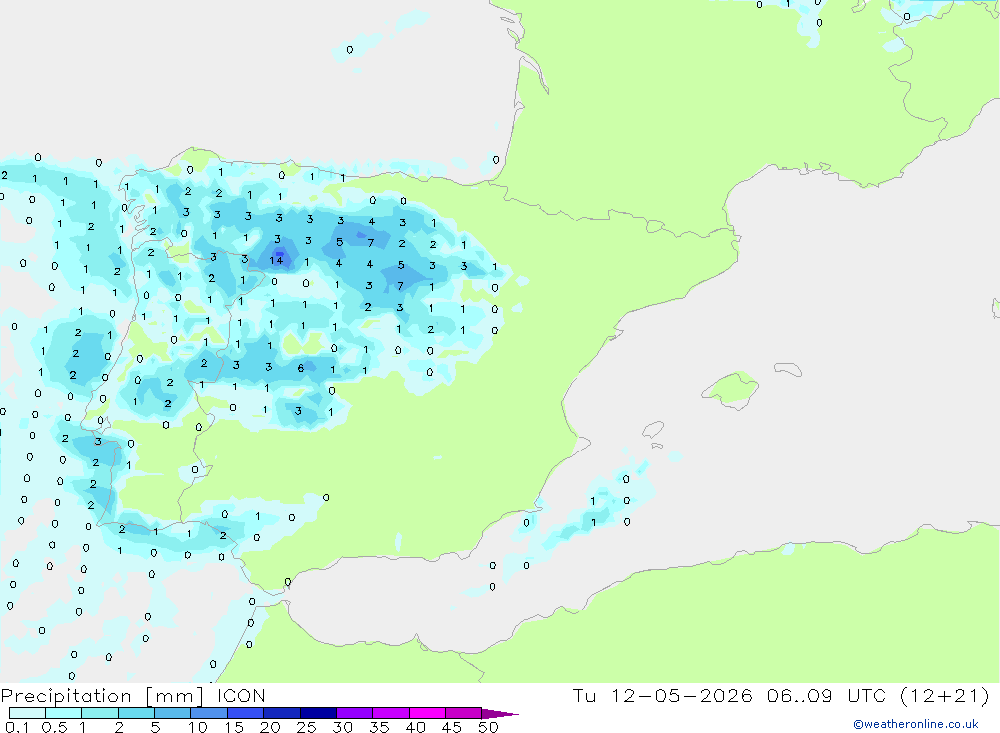This screenshot has height=733, width=1000.
Task: Click the Mallorca island on the map
Action: point(731,389)
